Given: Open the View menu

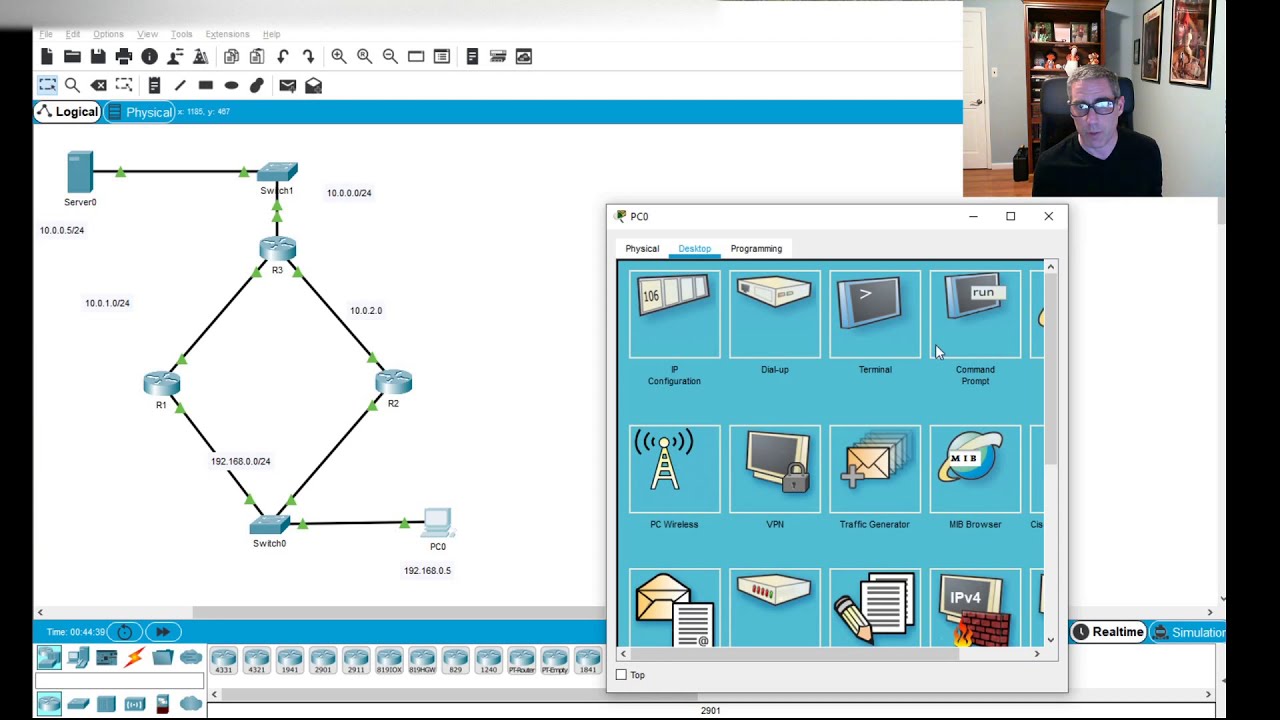Looking at the screenshot, I should coord(147,34).
